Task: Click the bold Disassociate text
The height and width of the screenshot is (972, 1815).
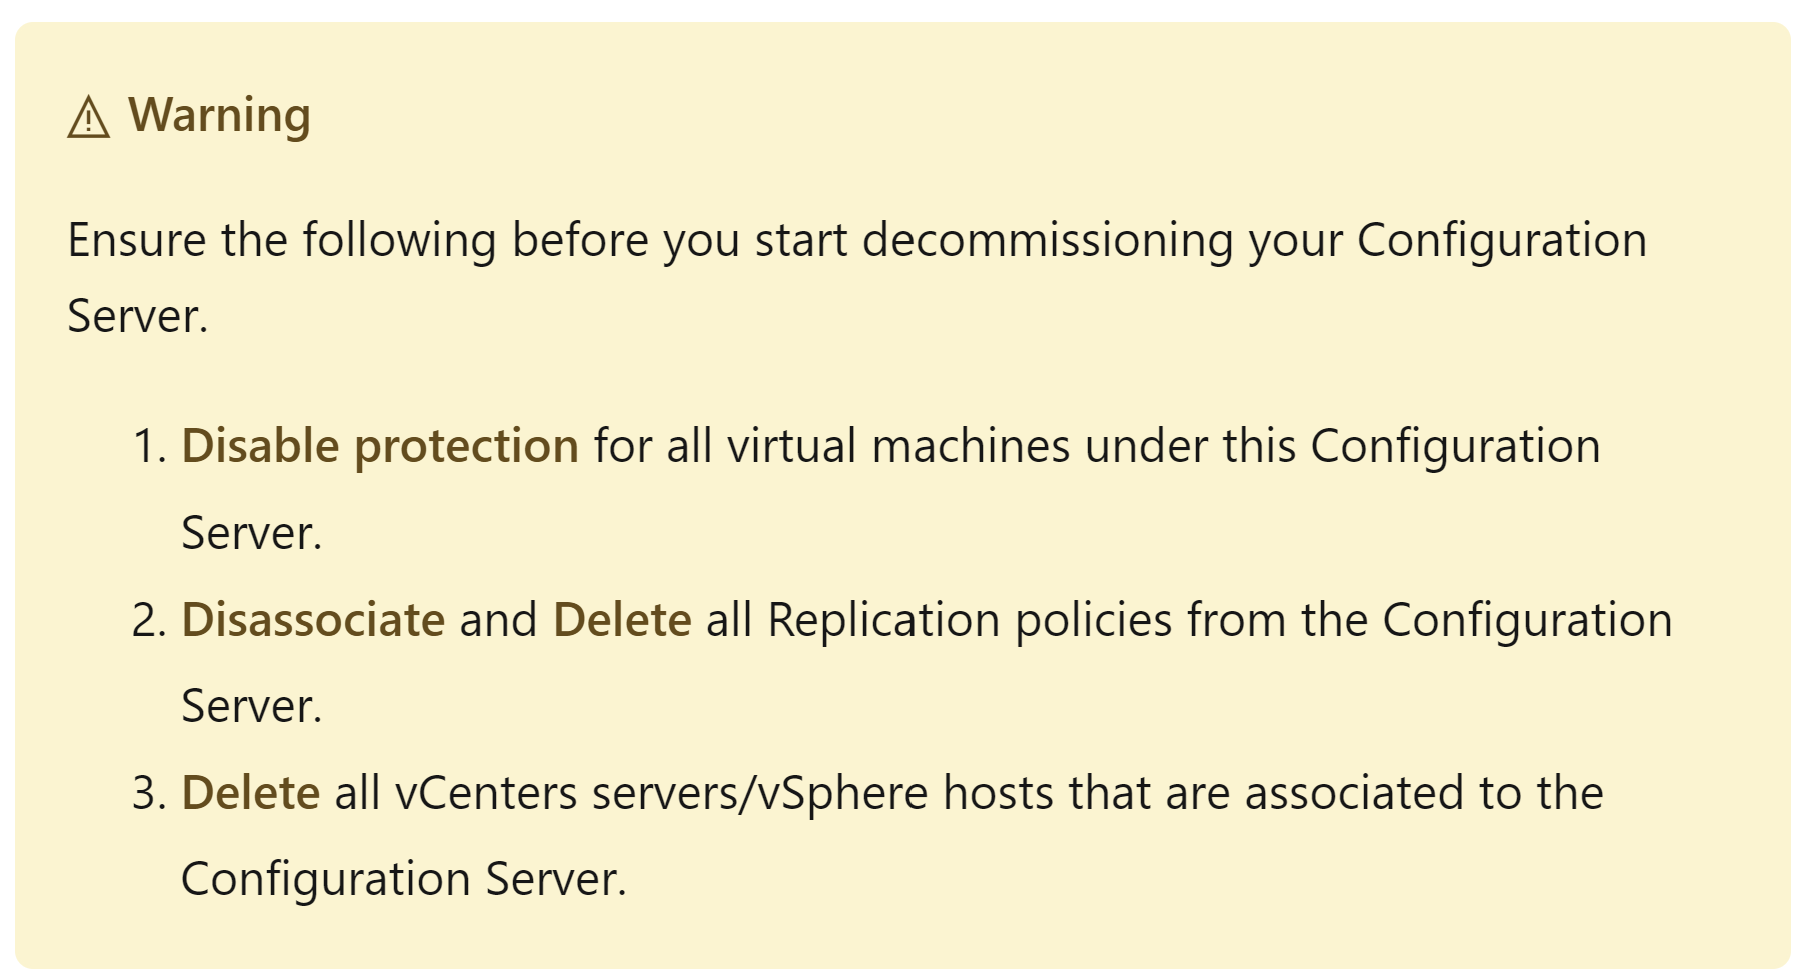Action: tap(313, 620)
